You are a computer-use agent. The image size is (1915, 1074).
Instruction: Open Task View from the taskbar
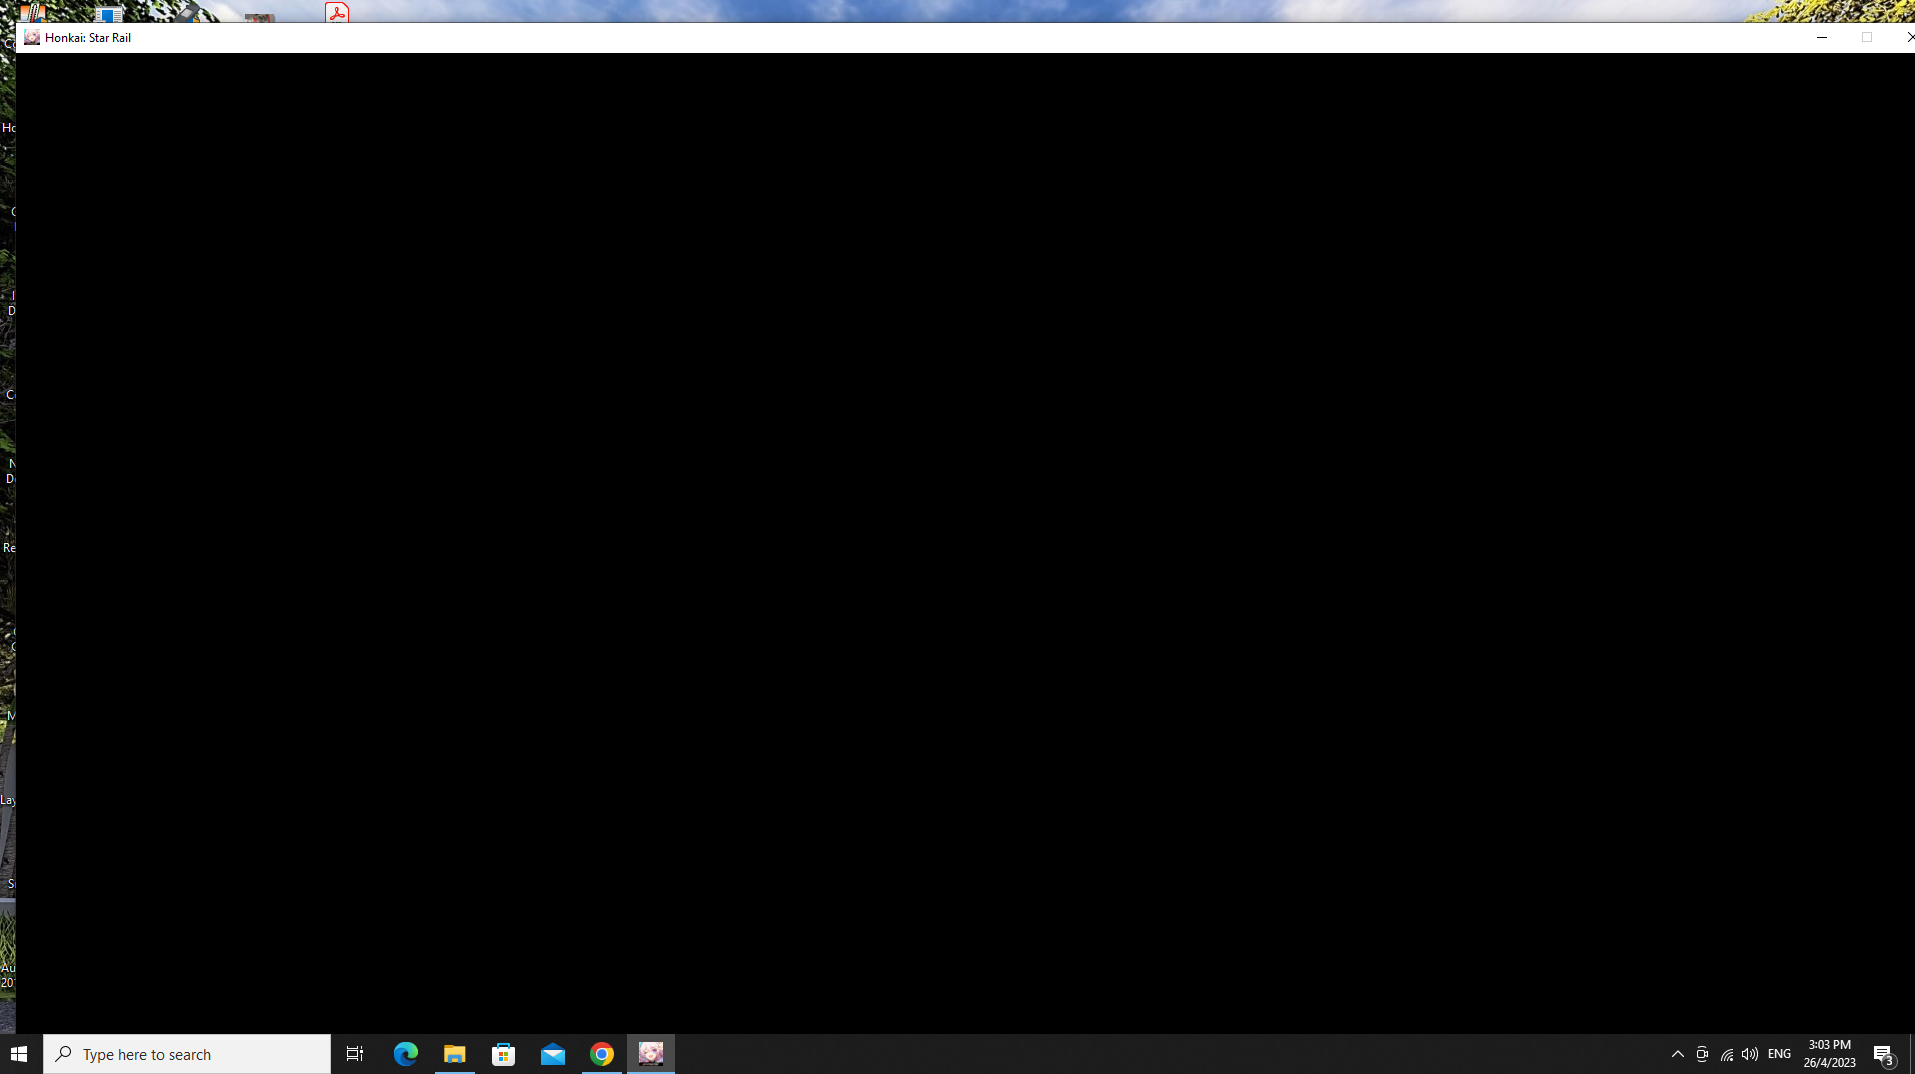354,1053
